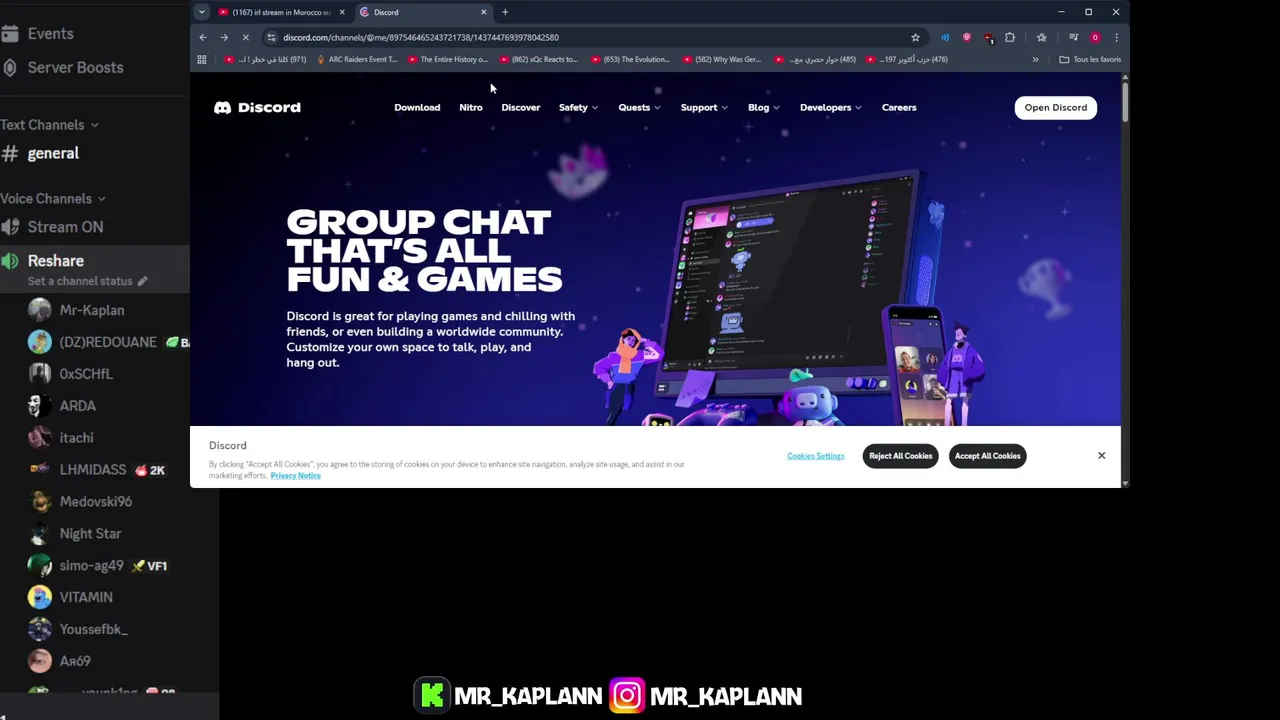Click VITAMIN's avatar in voice list

pyautogui.click(x=39, y=597)
